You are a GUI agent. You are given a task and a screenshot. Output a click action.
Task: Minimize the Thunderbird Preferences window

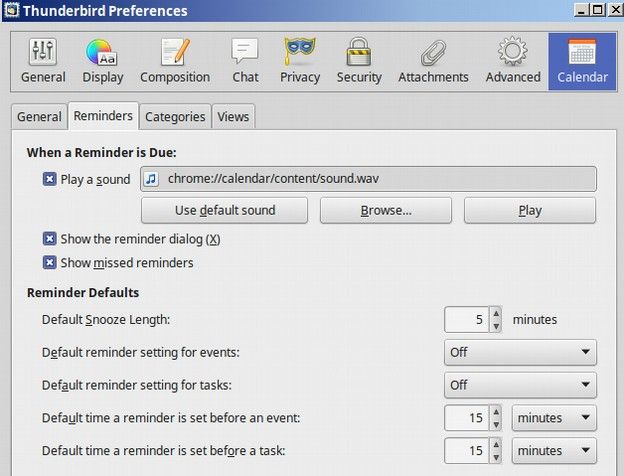tap(581, 9)
